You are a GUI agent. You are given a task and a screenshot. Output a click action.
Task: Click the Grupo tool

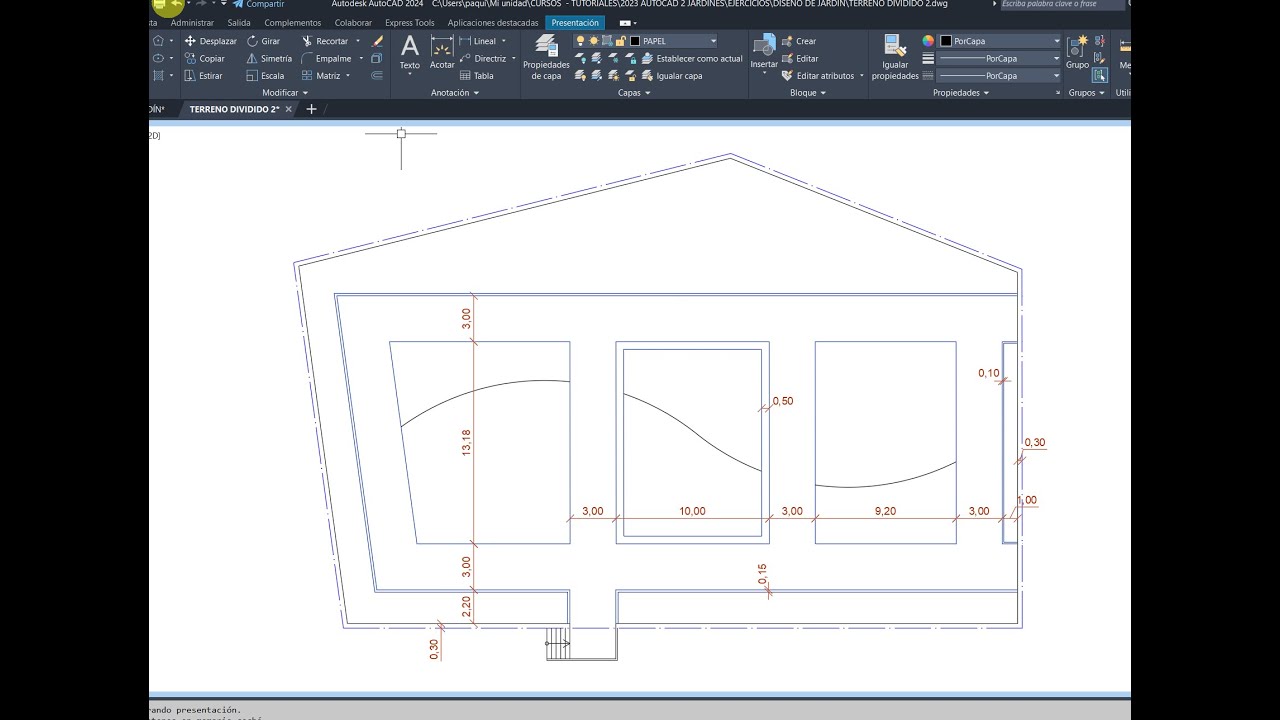click(1077, 52)
